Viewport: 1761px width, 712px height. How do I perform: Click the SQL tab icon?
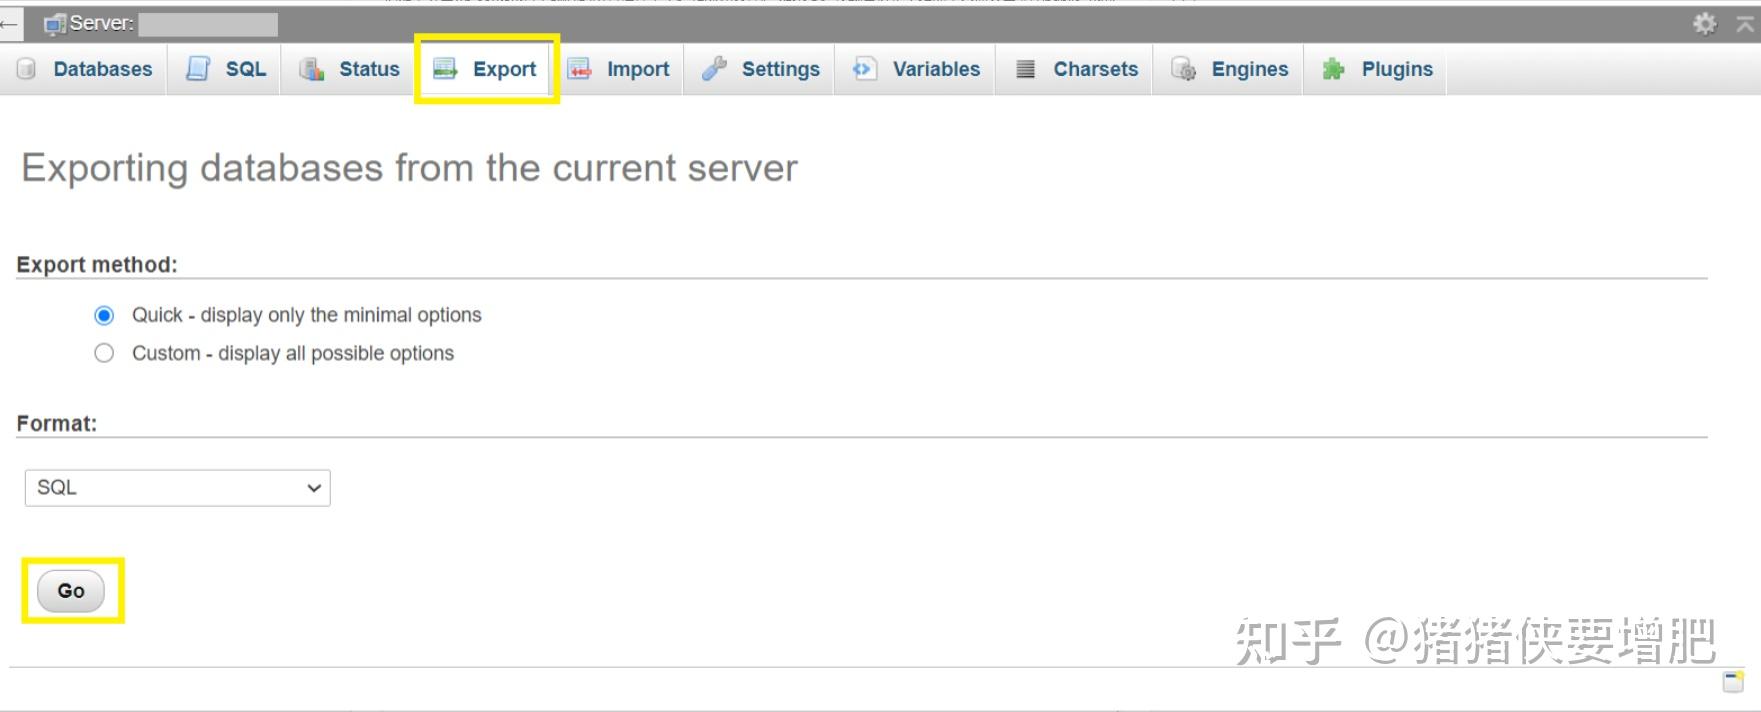pyautogui.click(x=198, y=68)
